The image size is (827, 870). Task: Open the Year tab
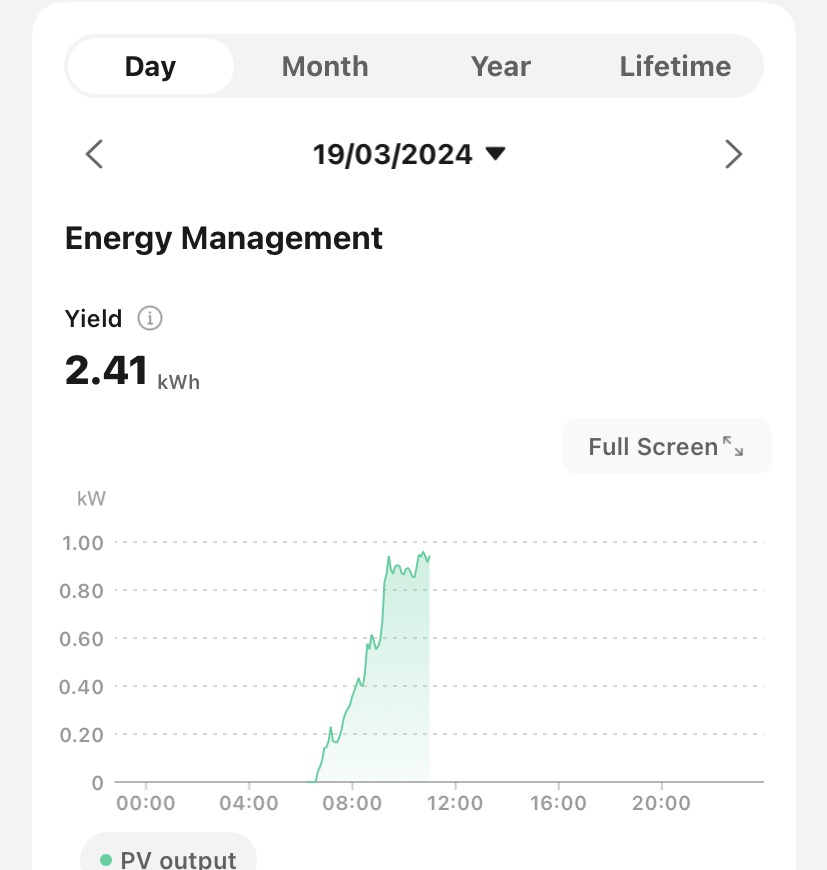(x=500, y=67)
